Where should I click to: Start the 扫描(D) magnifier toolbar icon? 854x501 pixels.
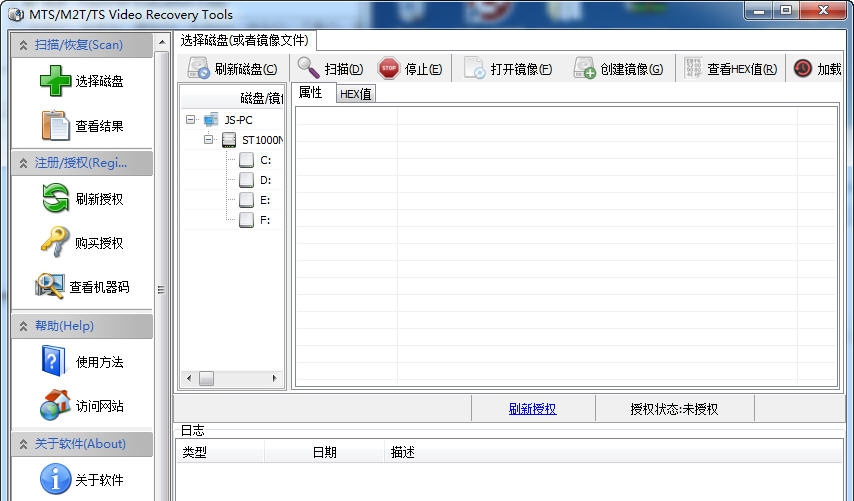[x=308, y=68]
